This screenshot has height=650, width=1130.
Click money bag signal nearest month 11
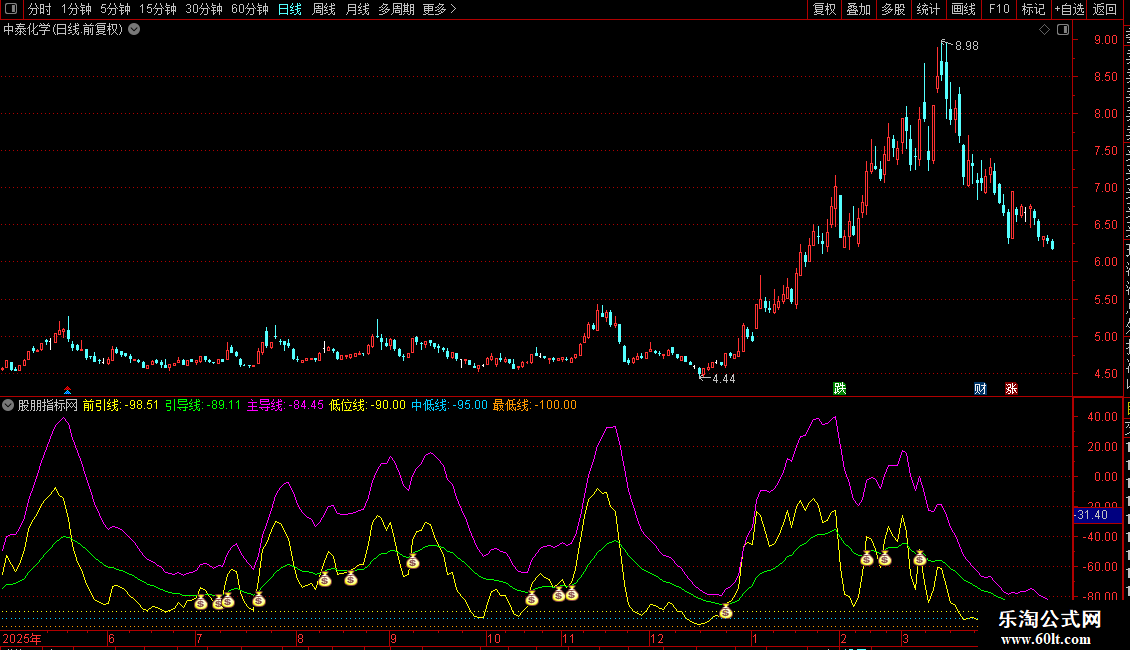coord(571,594)
